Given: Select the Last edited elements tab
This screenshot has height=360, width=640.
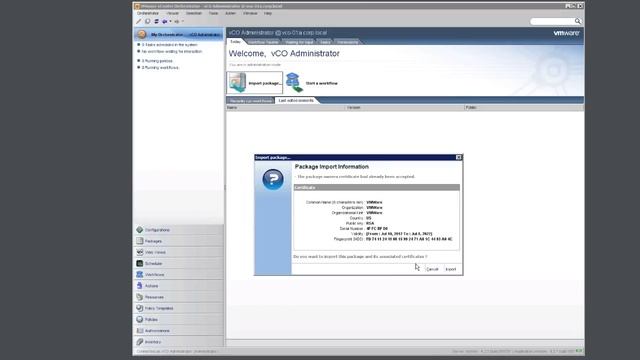Looking at the screenshot, I should (x=296, y=100).
